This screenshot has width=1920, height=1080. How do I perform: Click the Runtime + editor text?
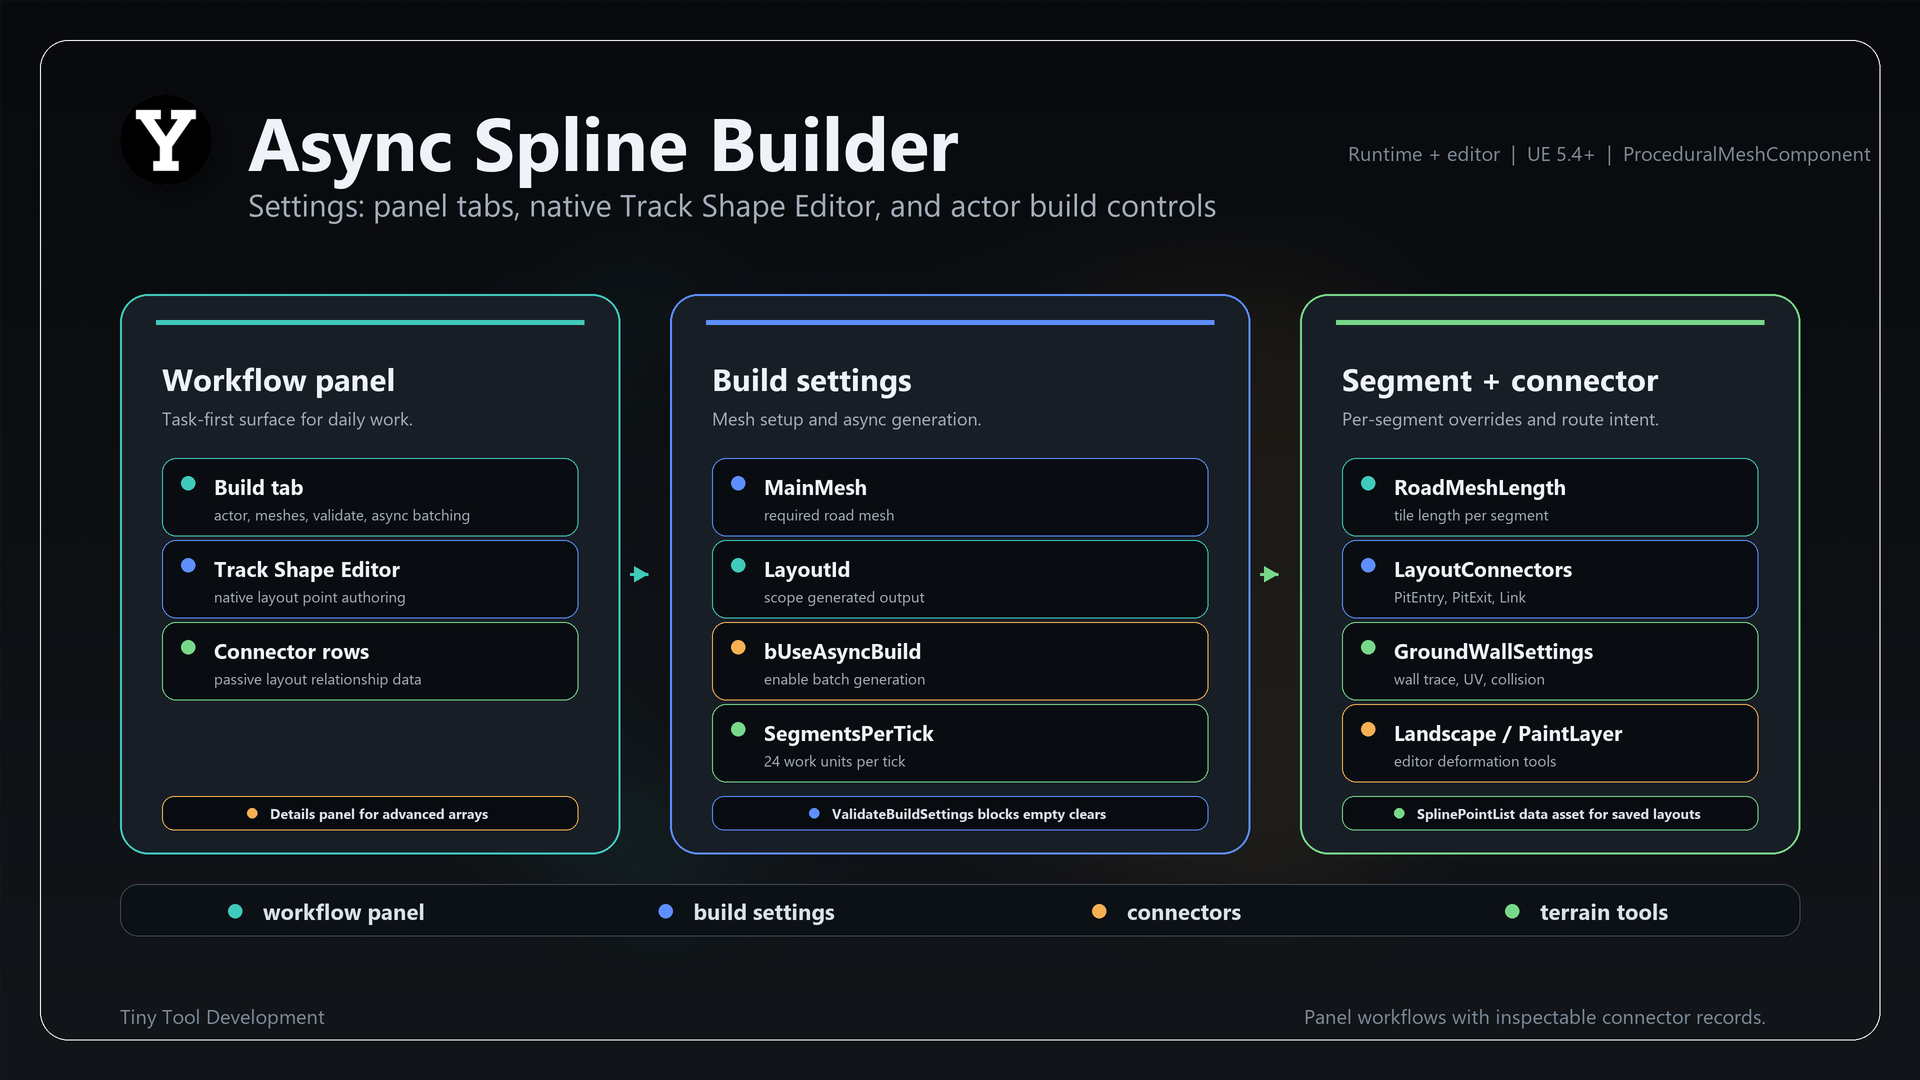coord(1424,154)
